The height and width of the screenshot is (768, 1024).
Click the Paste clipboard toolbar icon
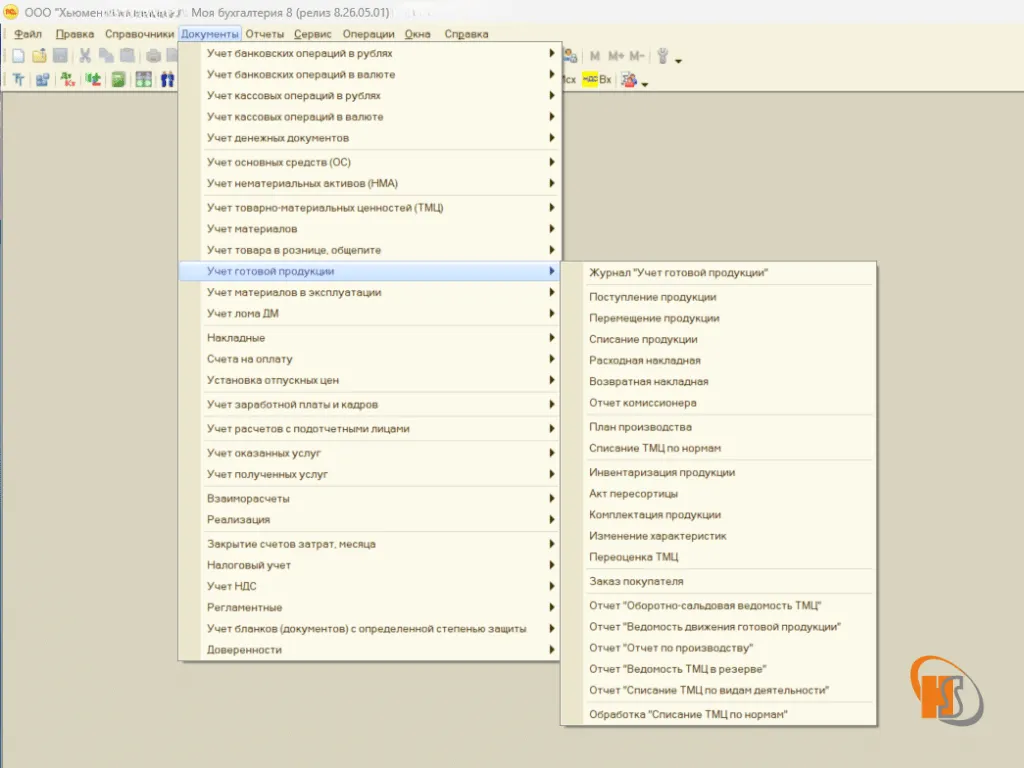(x=127, y=56)
